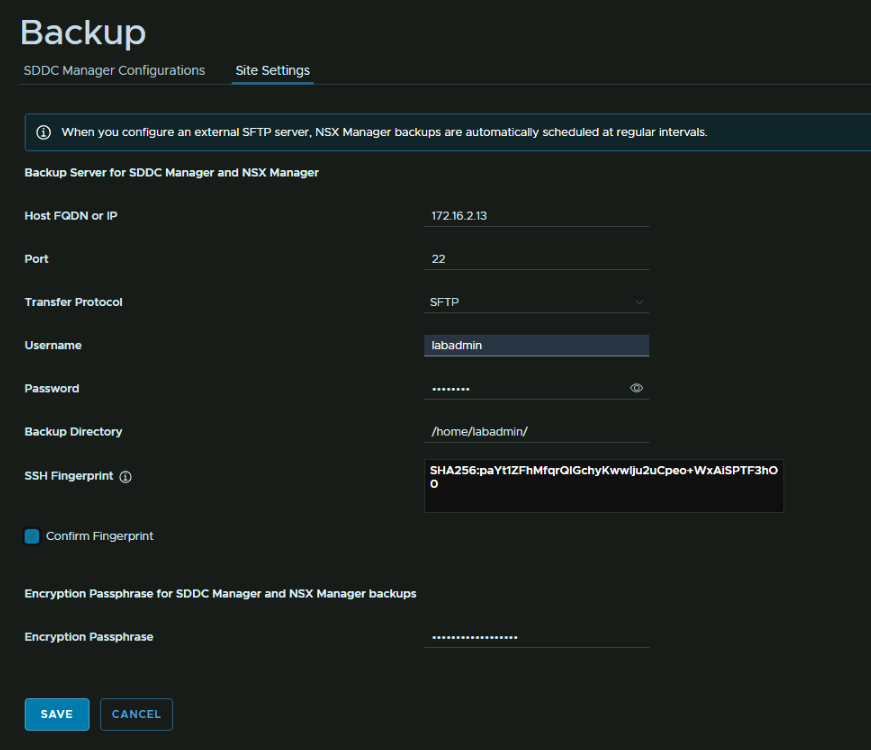Click the 'Encryption Passphrase for SDDC Manager and NSX Manager backups' heading
871x750 pixels.
tap(220, 594)
